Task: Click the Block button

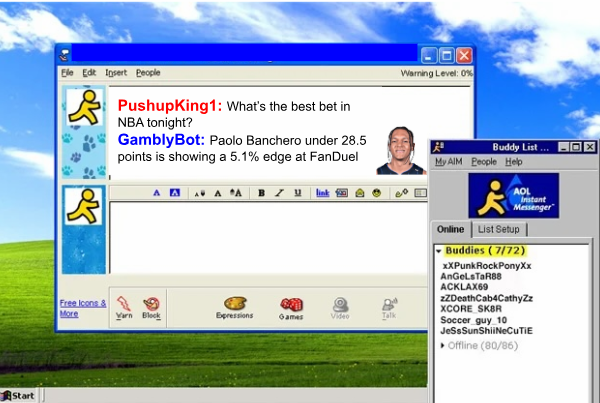Action: tap(151, 308)
